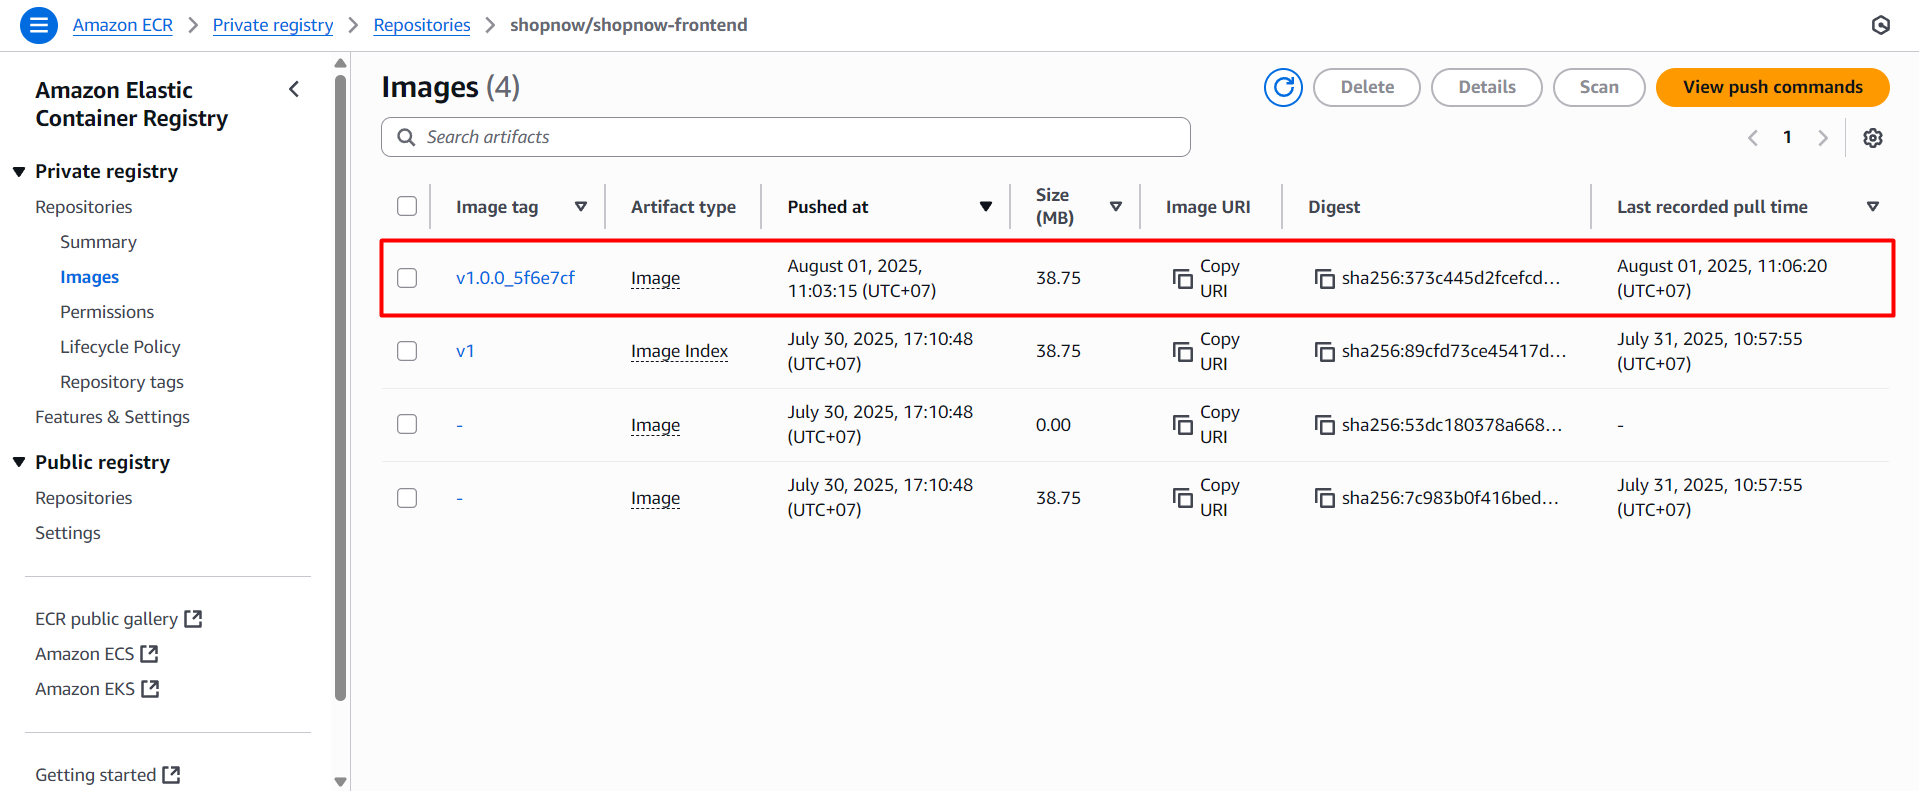
Task: Go to previous page arrow
Action: point(1752,138)
